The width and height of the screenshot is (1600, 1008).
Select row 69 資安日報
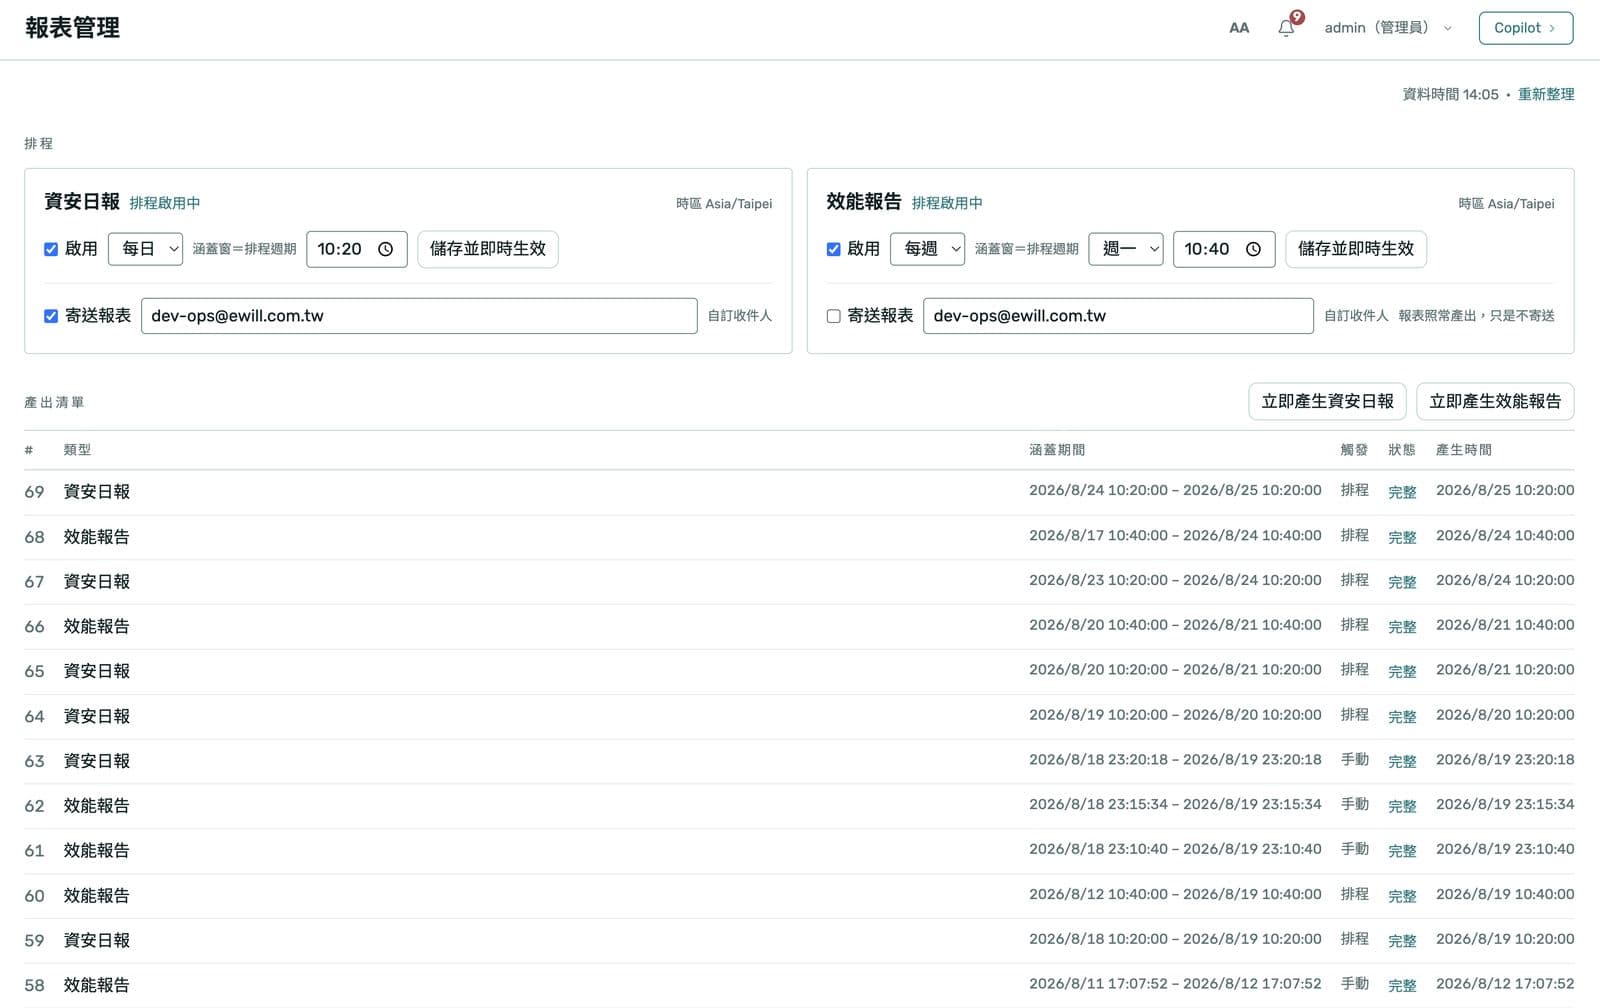[x=799, y=492]
